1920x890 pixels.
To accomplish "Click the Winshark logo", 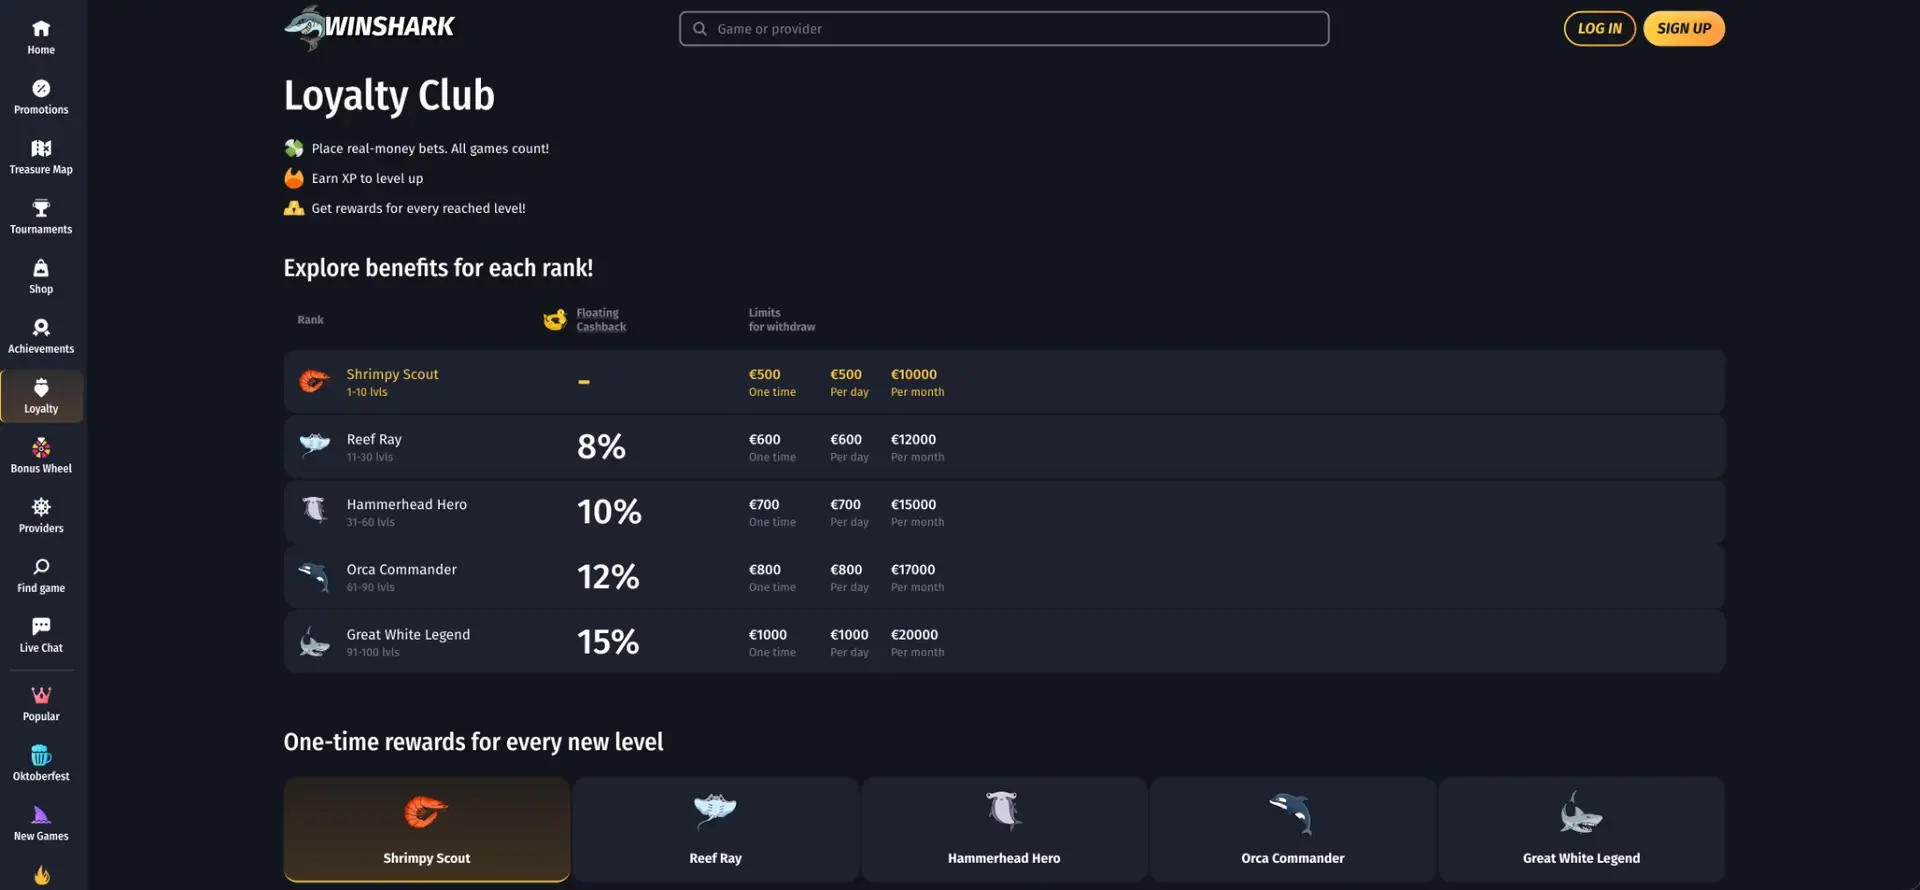I will (x=369, y=27).
